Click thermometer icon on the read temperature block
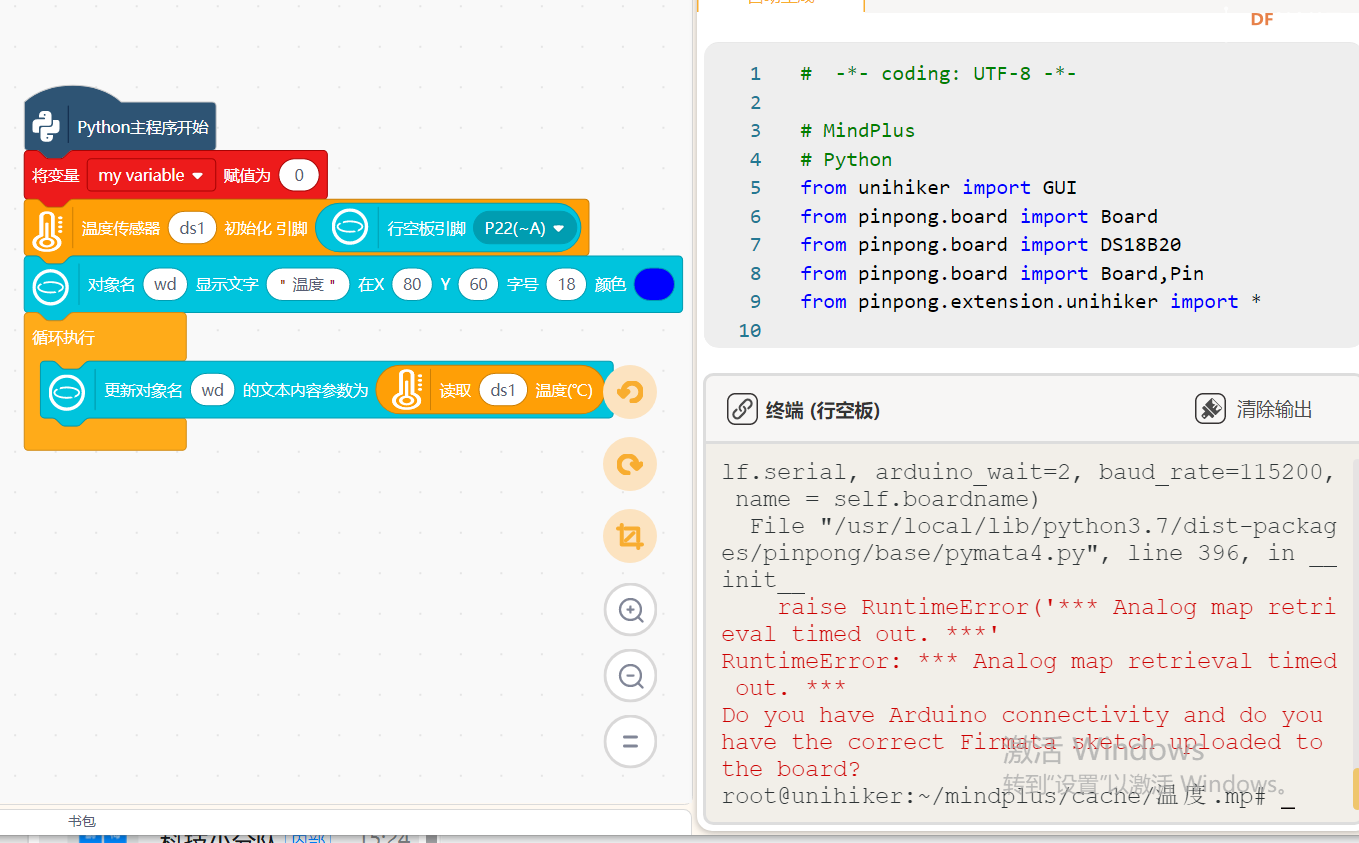The image size is (1359, 843). pos(406,391)
